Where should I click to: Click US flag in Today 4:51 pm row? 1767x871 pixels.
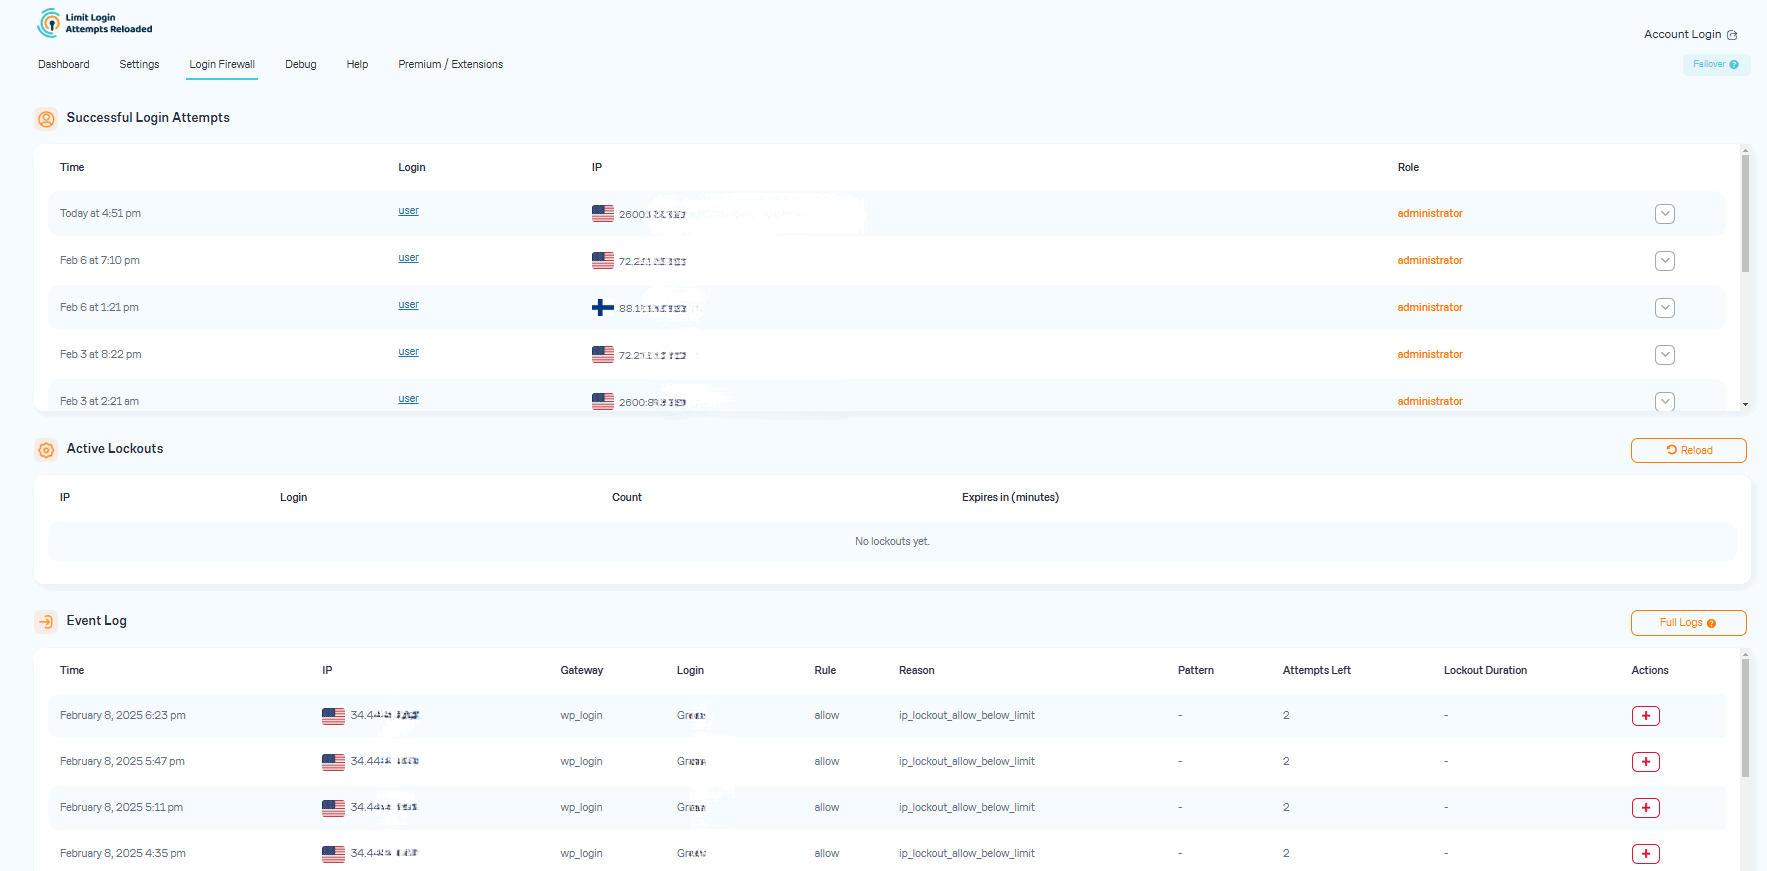coord(603,213)
